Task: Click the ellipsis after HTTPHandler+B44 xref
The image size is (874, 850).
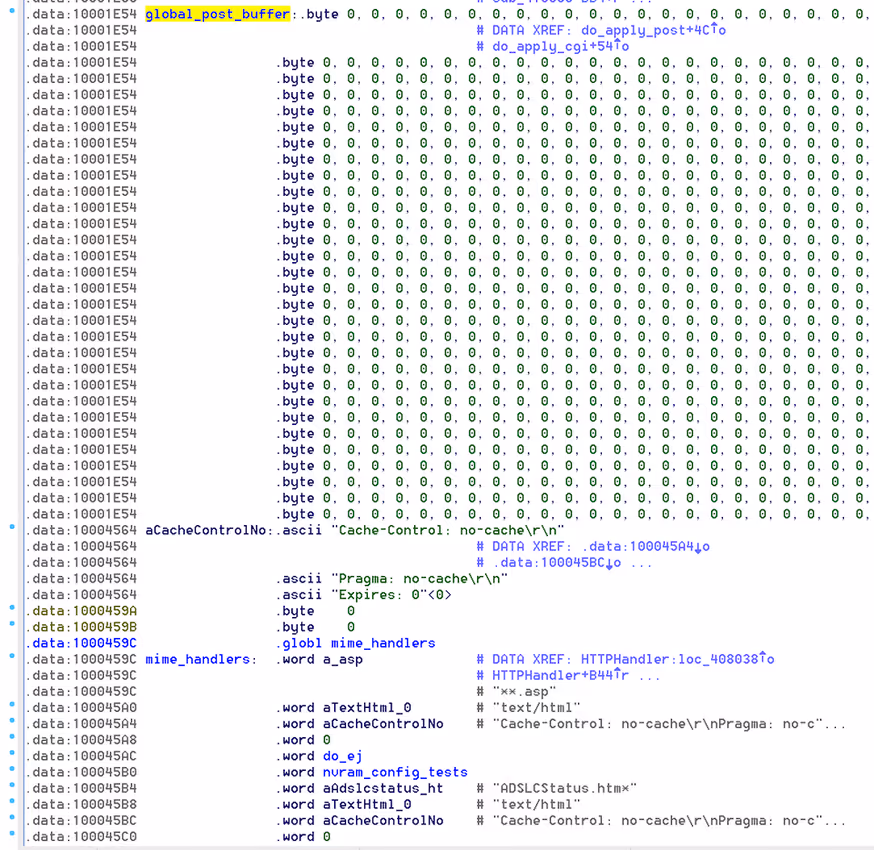Action: [x=649, y=677]
